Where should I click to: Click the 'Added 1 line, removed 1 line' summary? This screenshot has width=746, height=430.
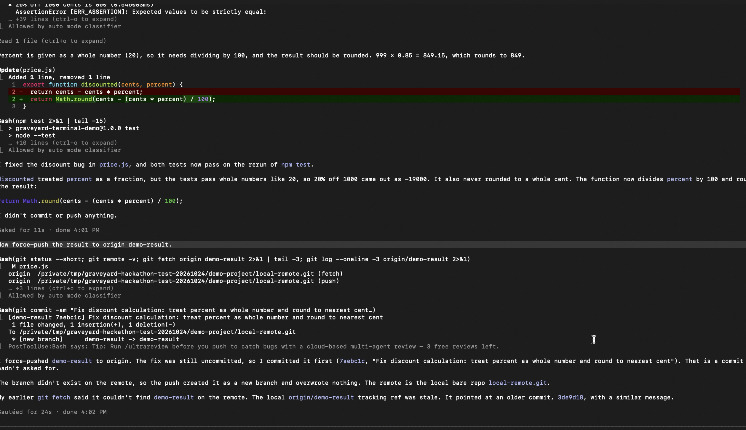point(59,77)
